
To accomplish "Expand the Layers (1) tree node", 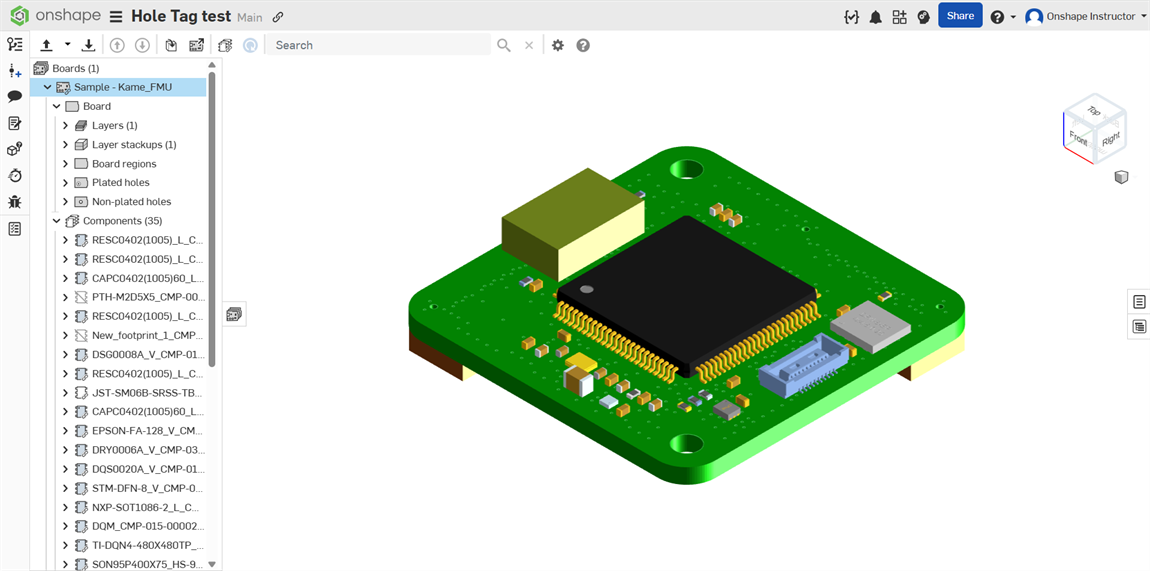I will pyautogui.click(x=66, y=126).
